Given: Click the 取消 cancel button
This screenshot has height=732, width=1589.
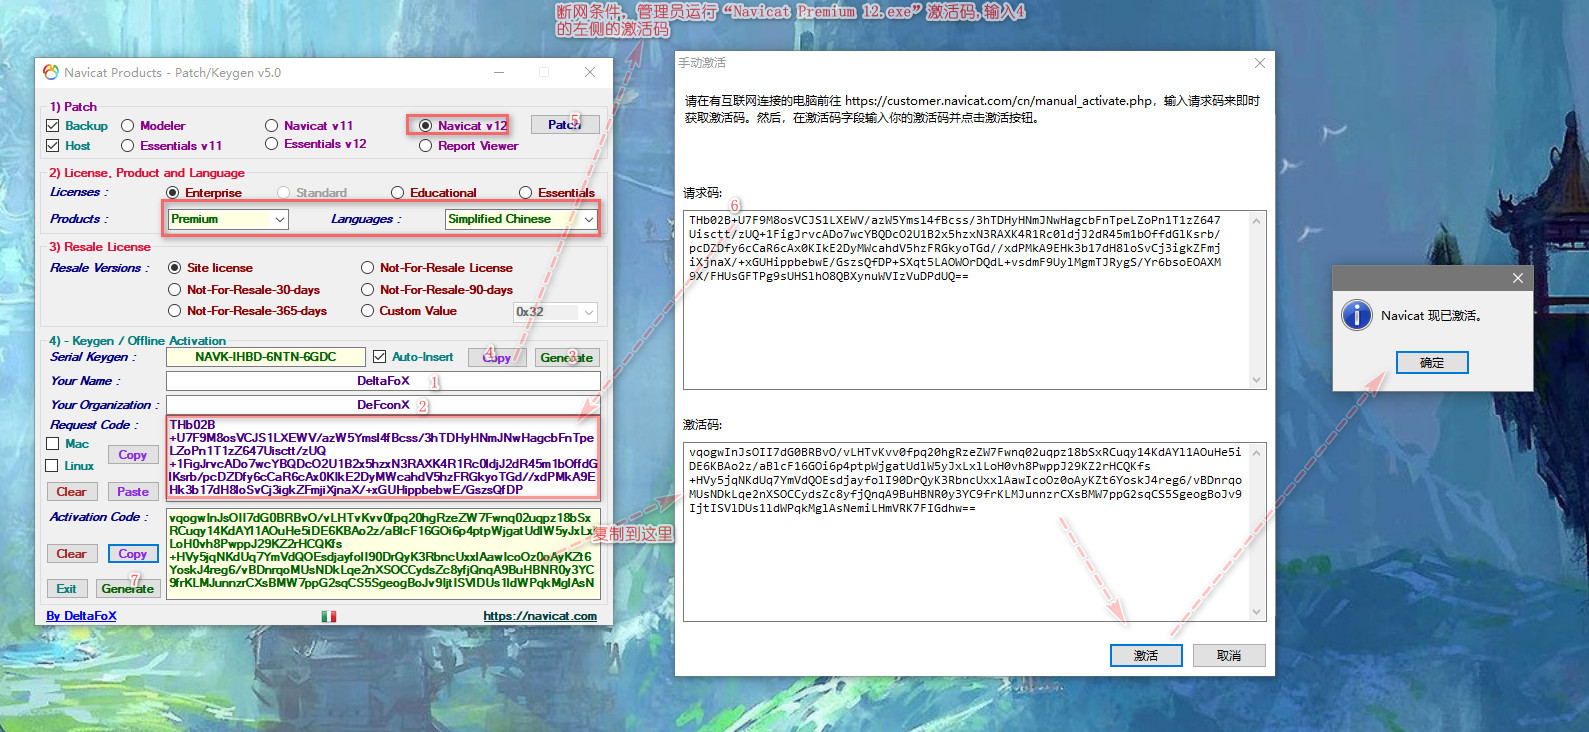Looking at the screenshot, I should point(1229,655).
